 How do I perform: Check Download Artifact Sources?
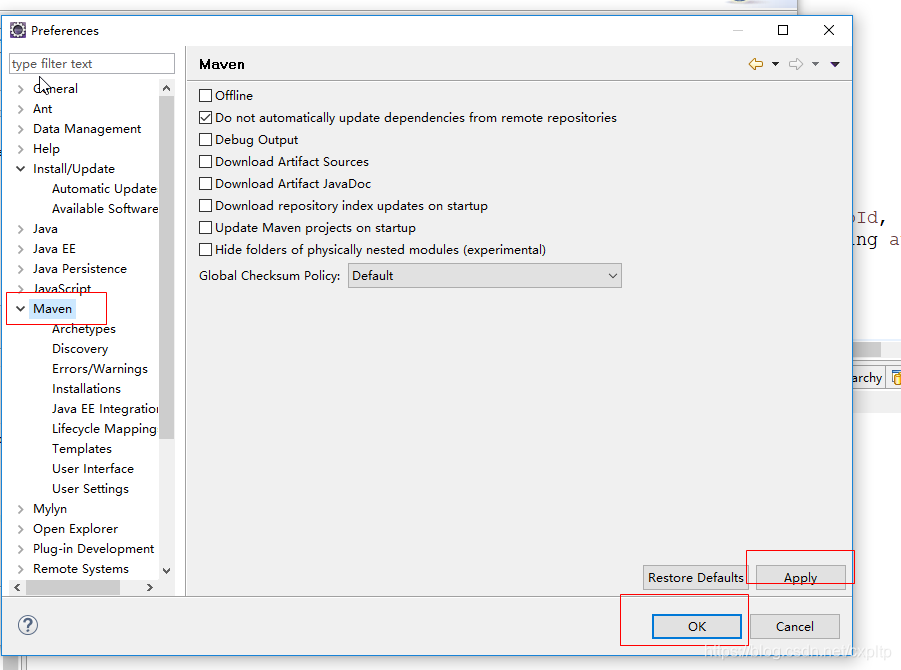pos(205,161)
